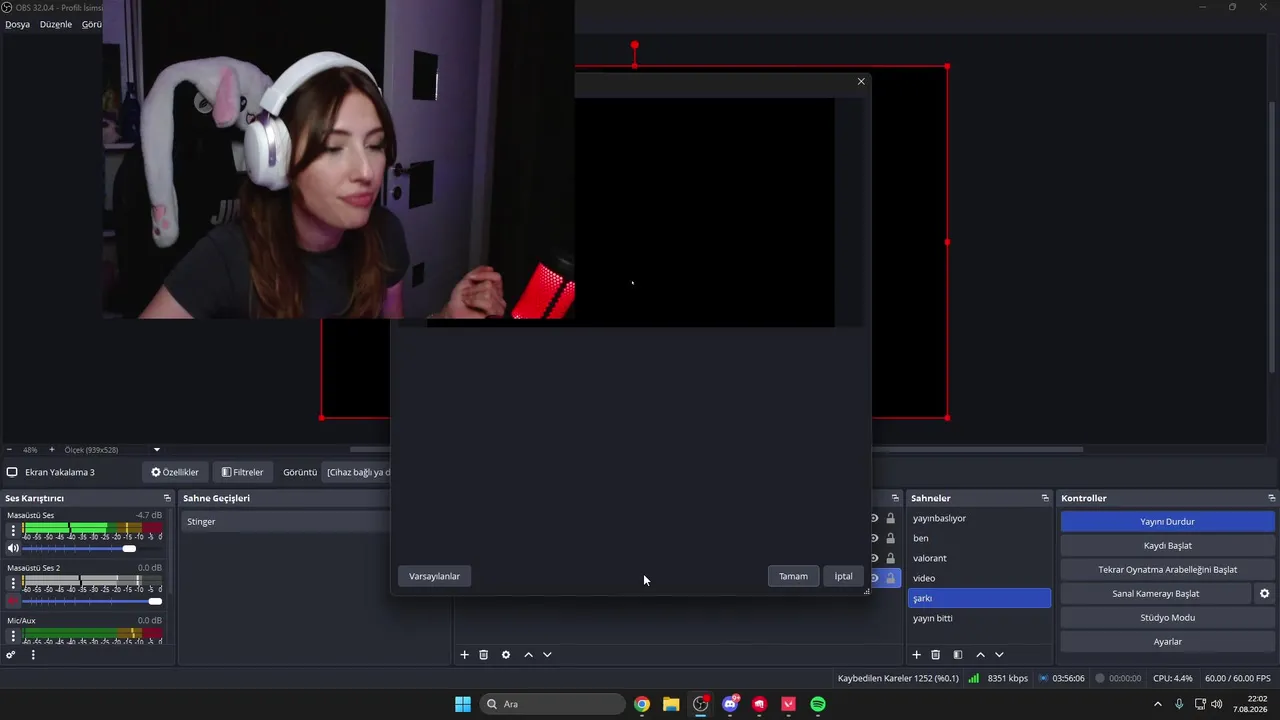Toggle lock on third source row
1280x720 pixels.
[x=891, y=558]
